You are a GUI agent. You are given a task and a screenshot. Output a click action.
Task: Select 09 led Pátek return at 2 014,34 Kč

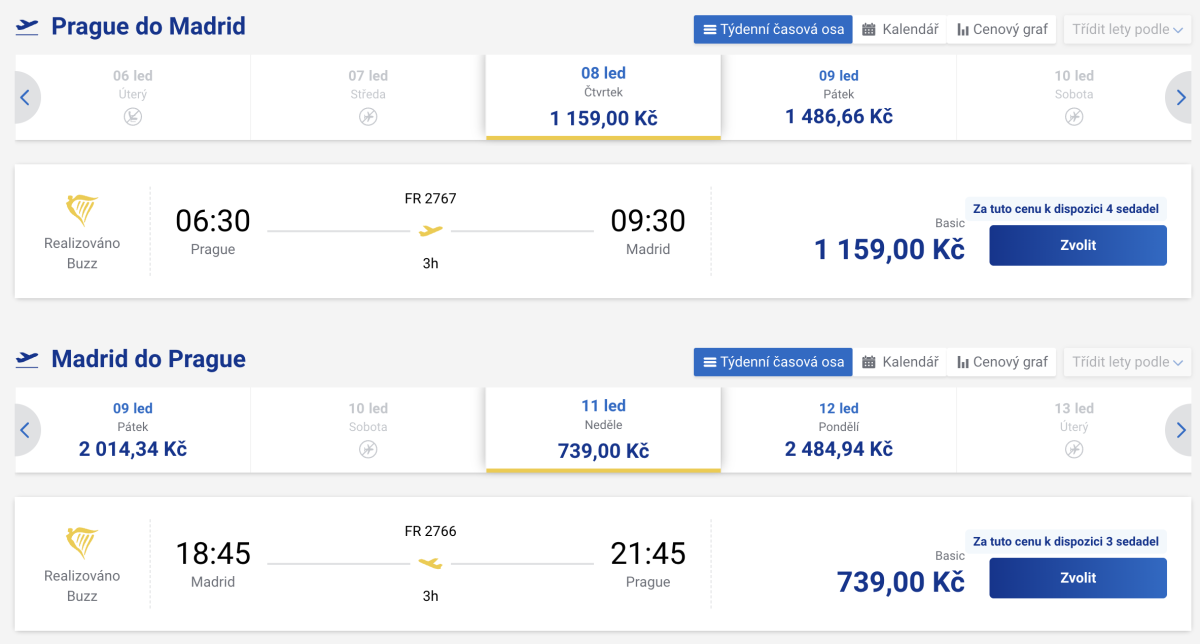click(133, 431)
